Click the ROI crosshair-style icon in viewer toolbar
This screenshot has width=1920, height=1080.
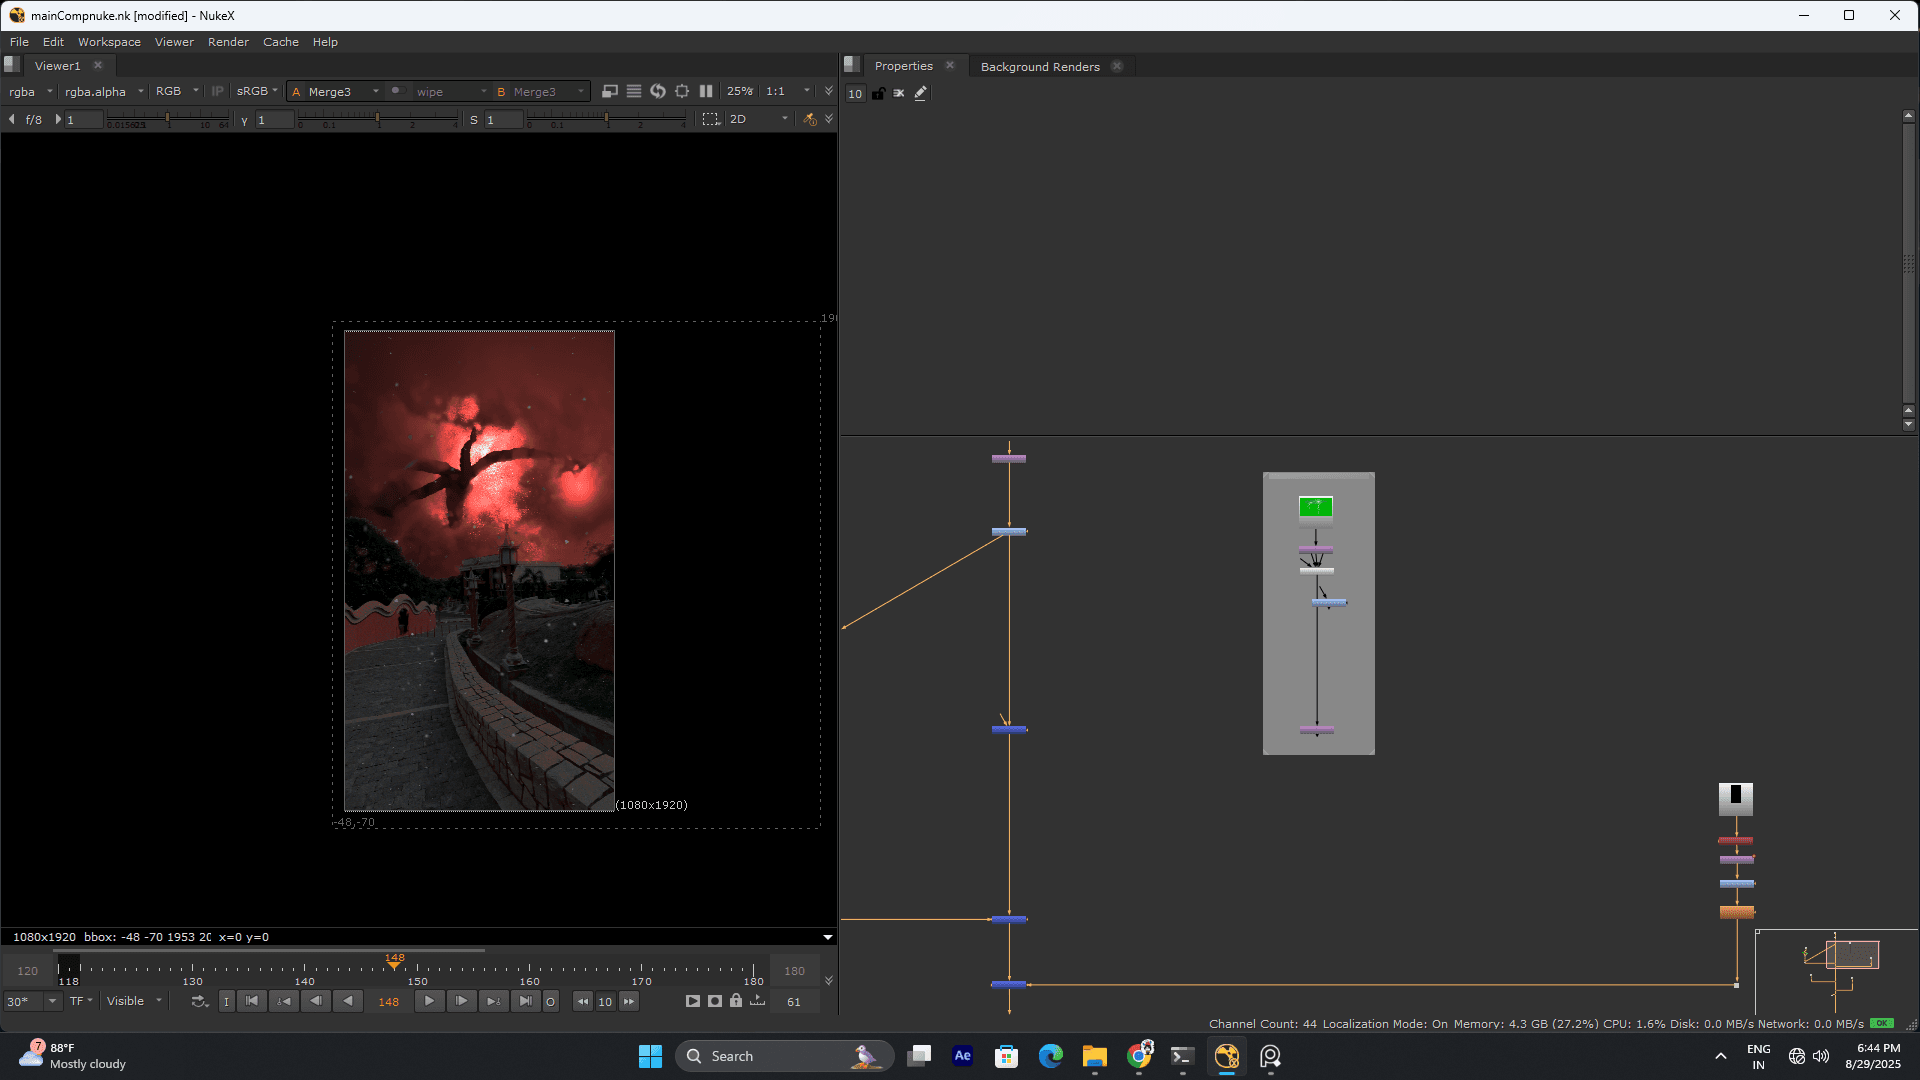682,91
